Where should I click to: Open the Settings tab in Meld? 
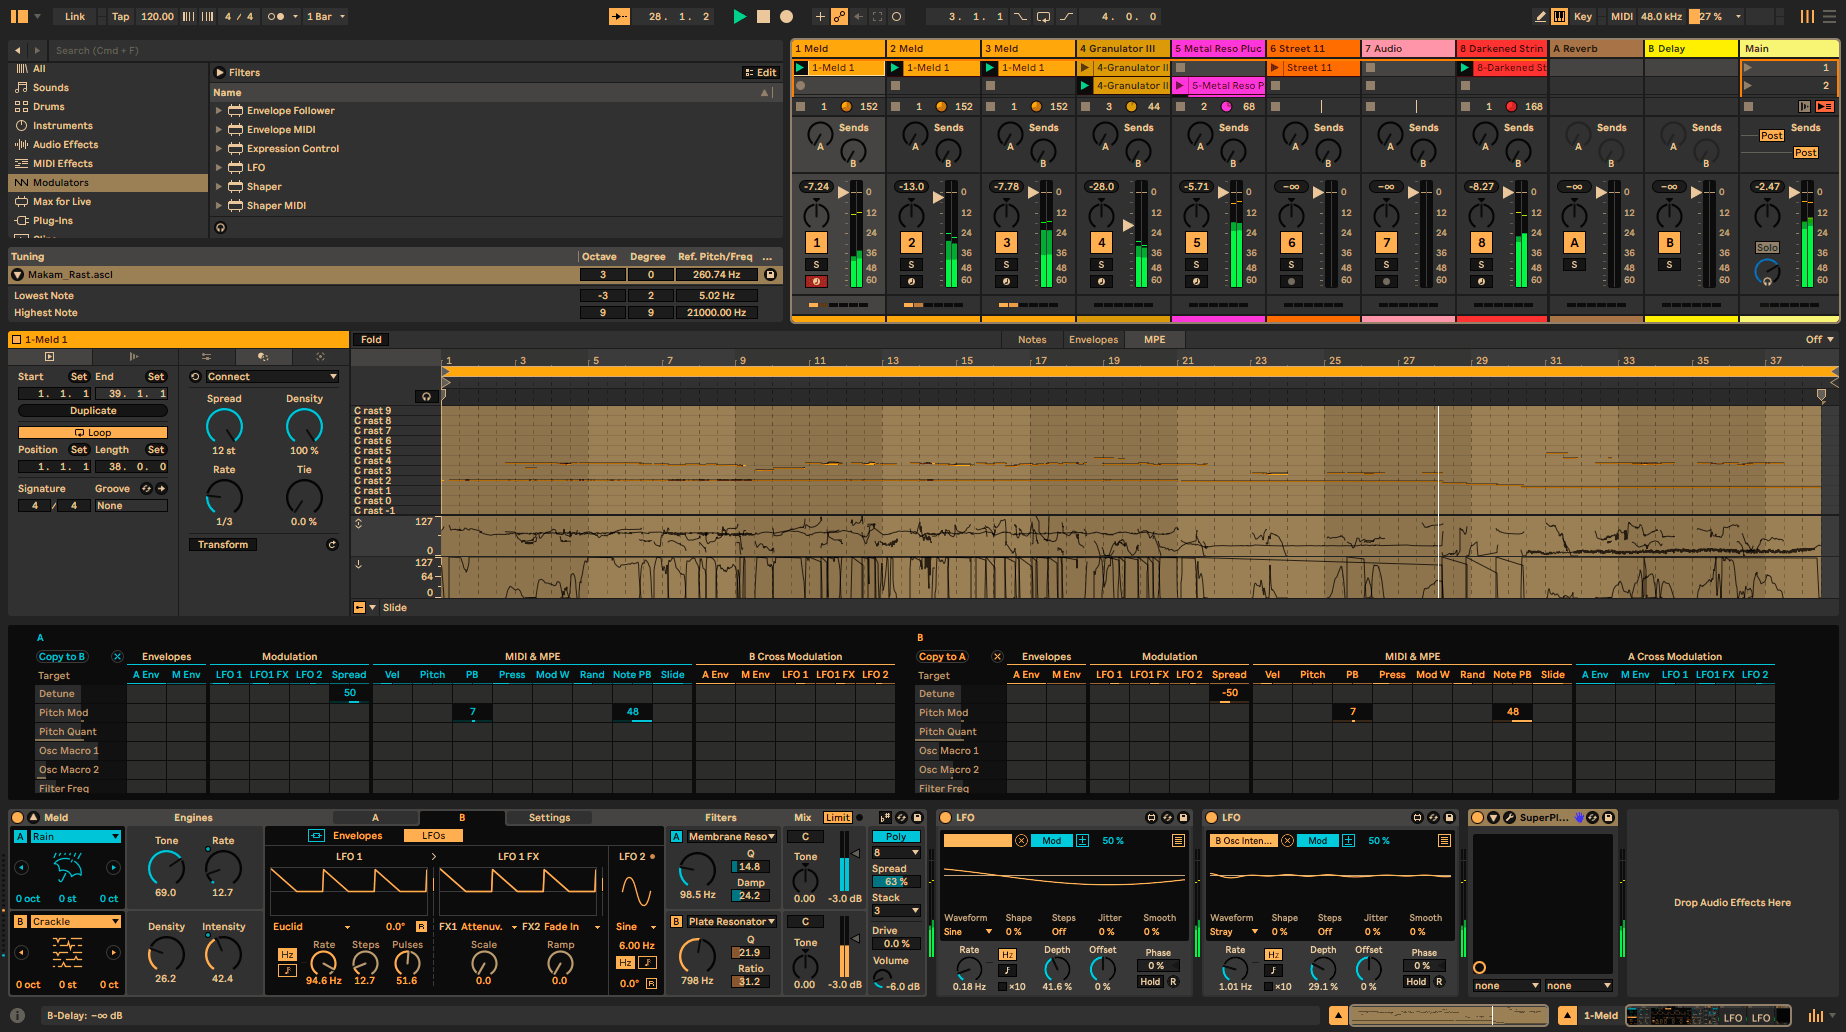tap(549, 817)
